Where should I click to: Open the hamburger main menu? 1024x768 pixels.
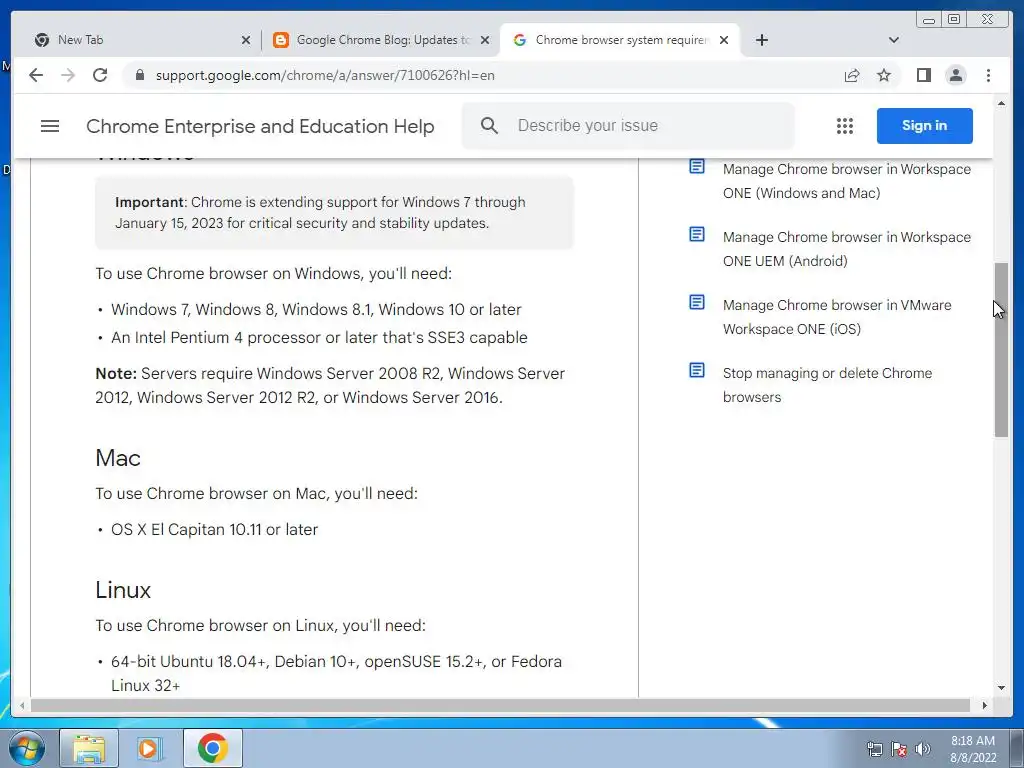50,125
